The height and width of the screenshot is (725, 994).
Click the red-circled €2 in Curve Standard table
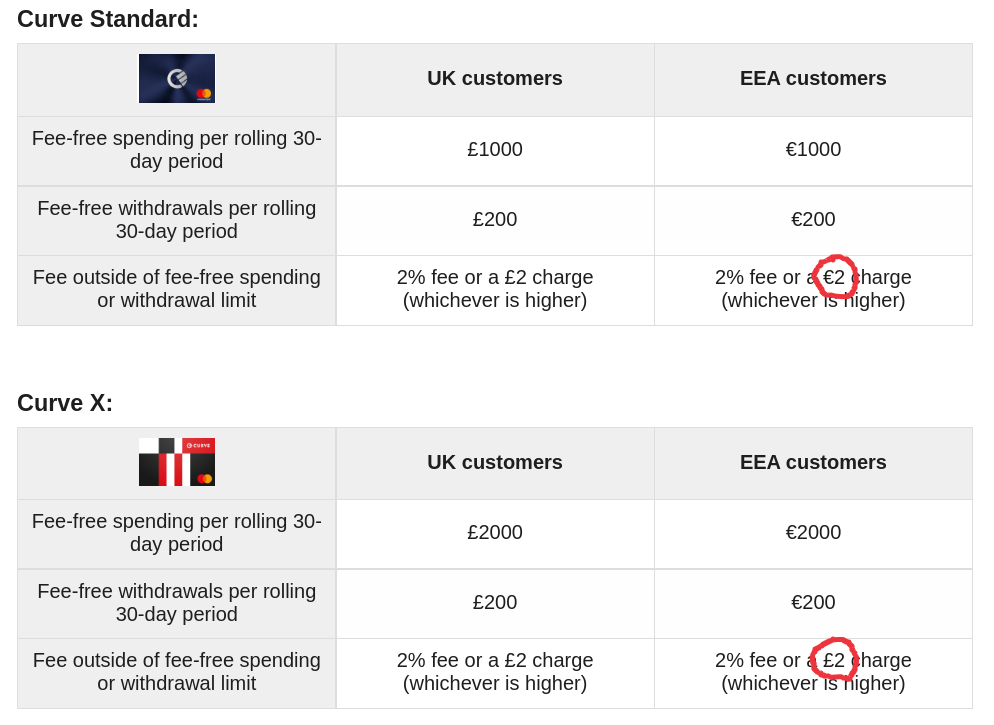(x=834, y=277)
